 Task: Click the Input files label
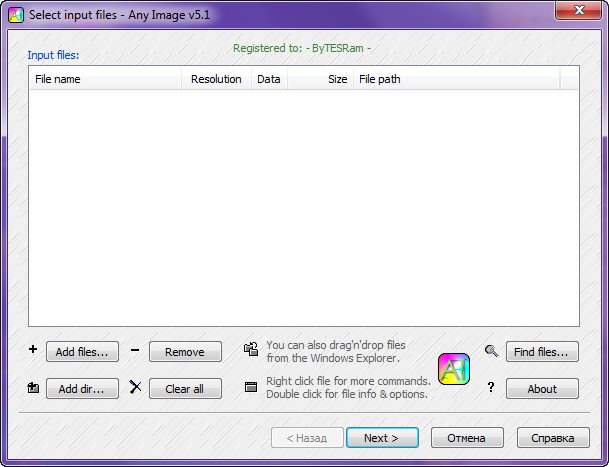[x=53, y=55]
